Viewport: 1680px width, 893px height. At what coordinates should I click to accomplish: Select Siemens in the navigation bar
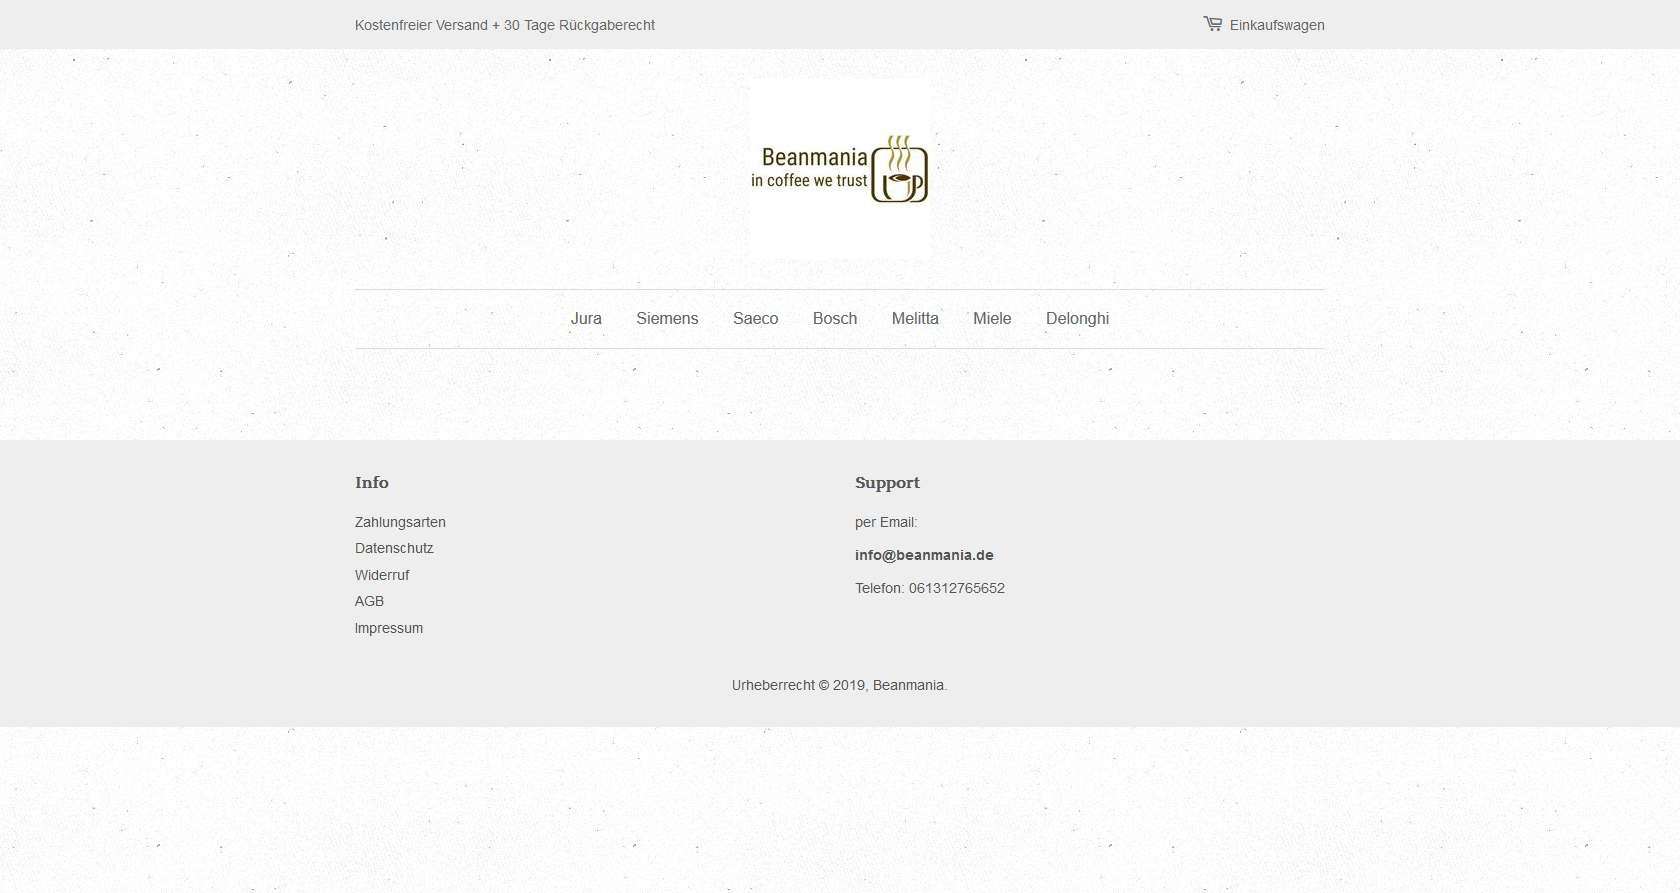click(x=667, y=319)
